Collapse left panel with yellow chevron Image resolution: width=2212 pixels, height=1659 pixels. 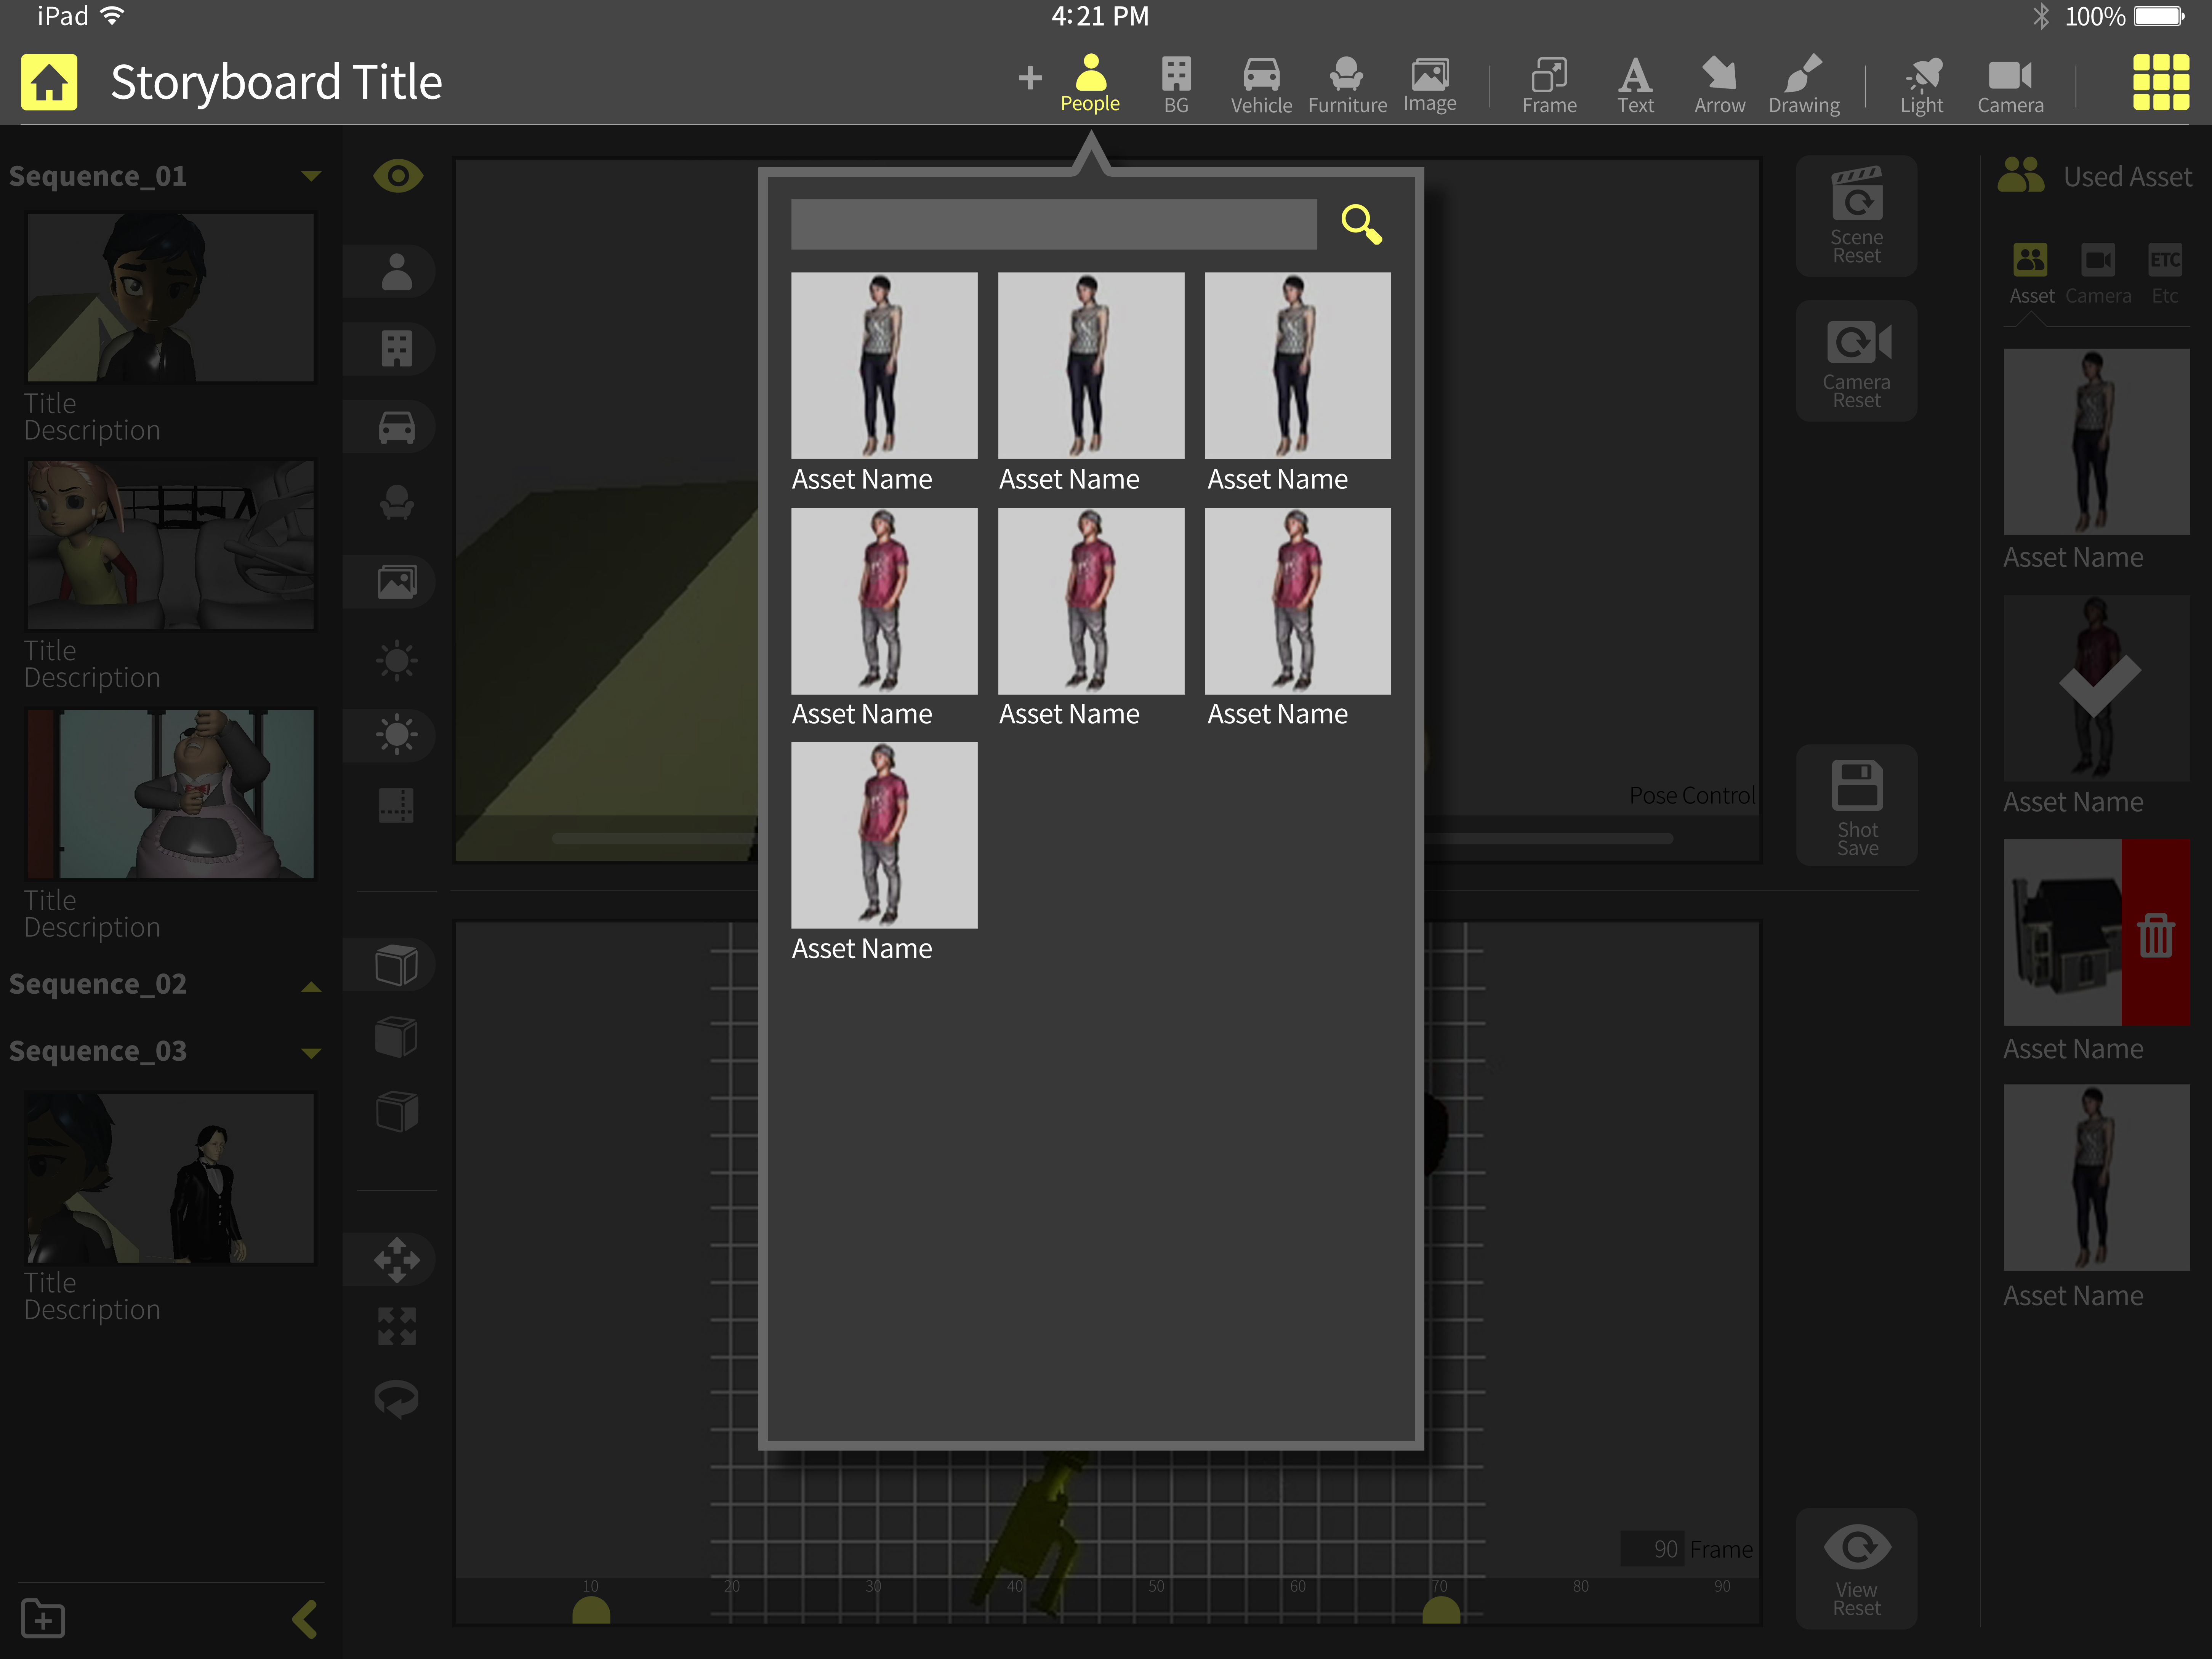pos(305,1619)
